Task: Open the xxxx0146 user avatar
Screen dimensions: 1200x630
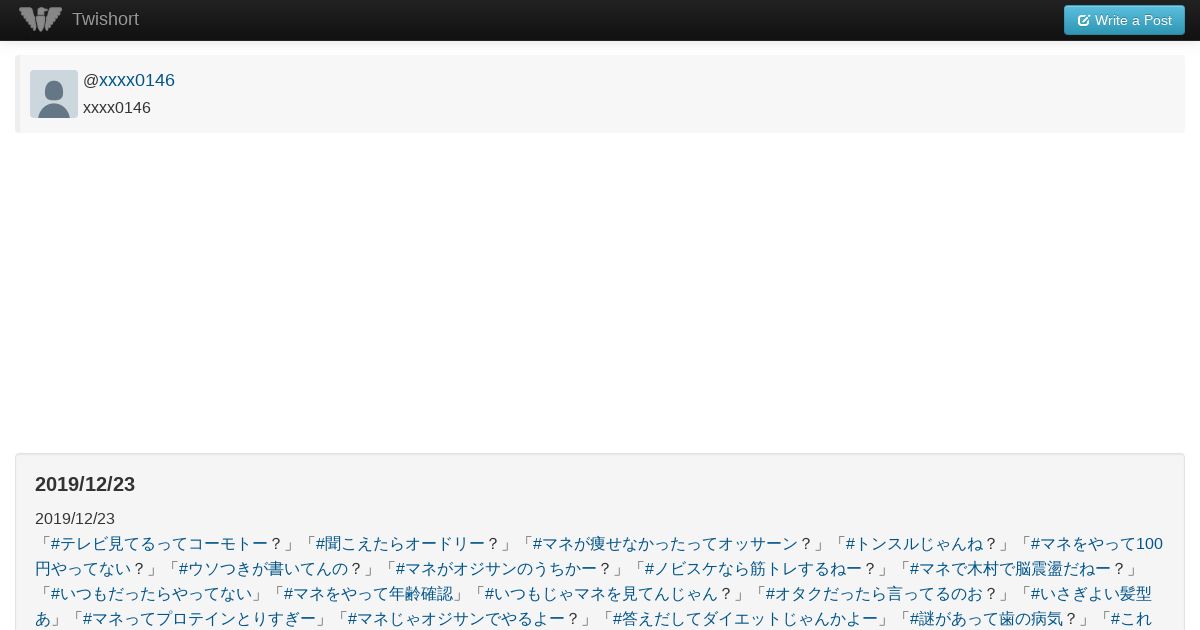Action: tap(54, 94)
